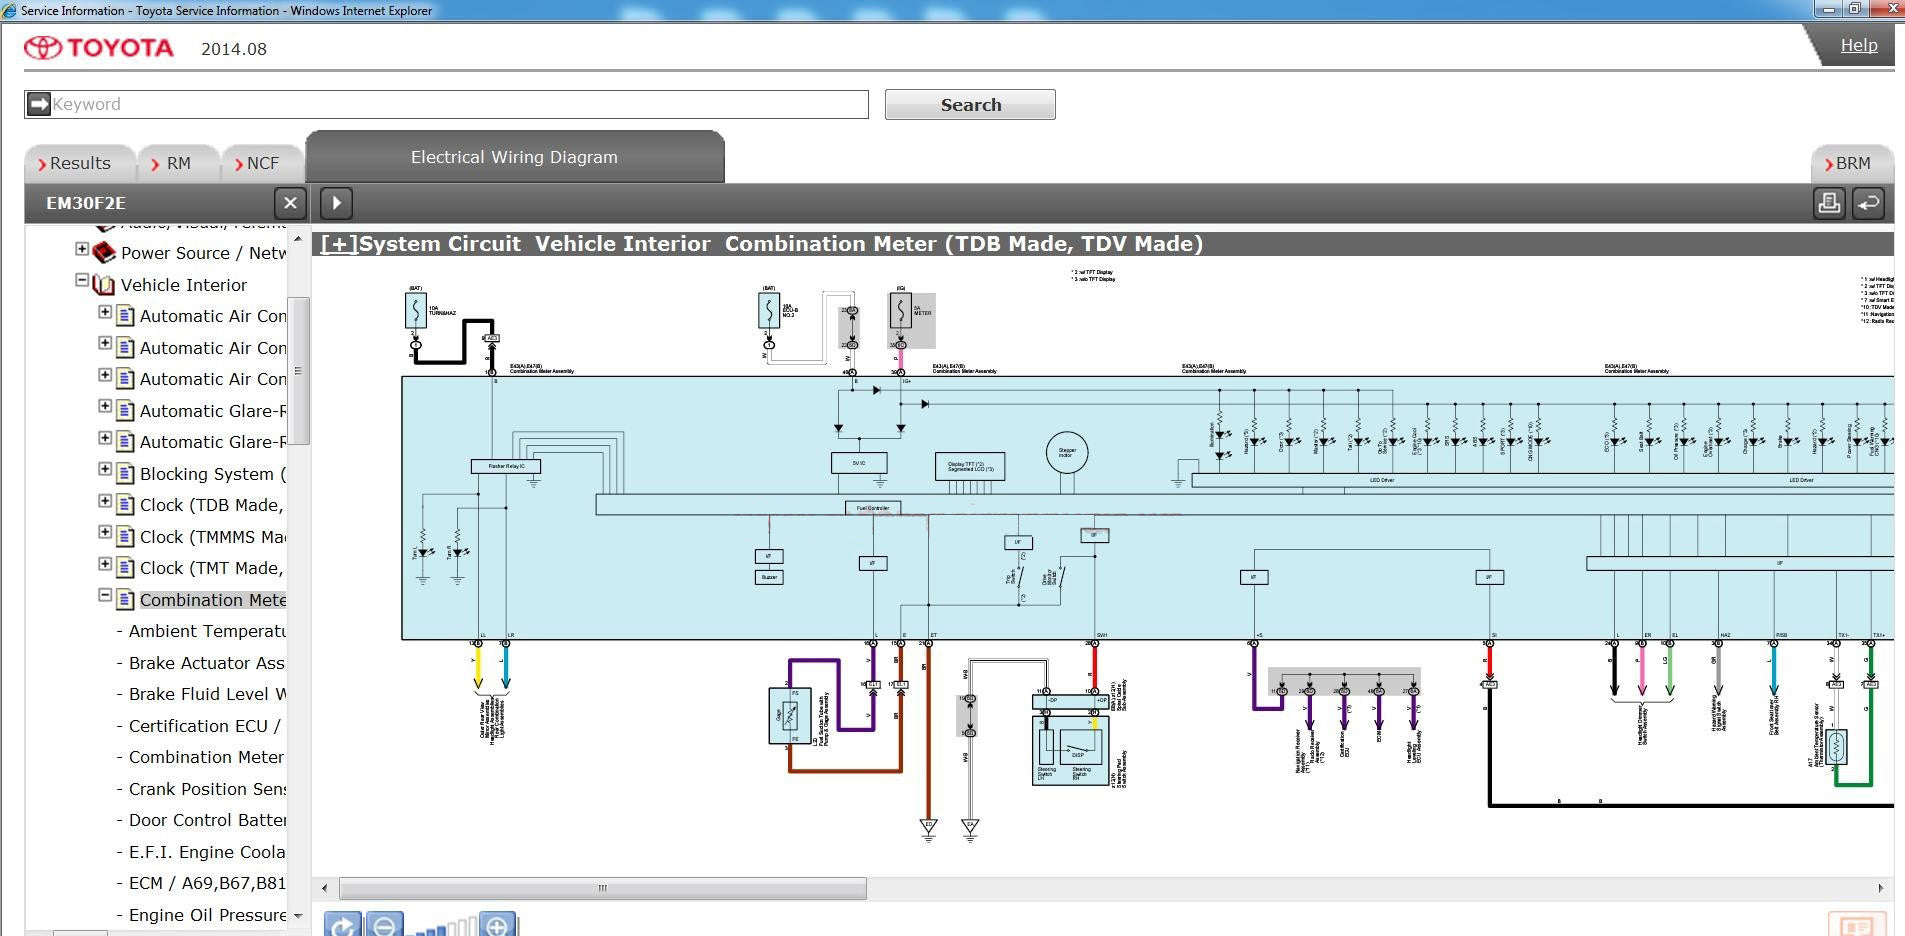The image size is (1905, 936).
Task: Expand the [+] System Circuit title header
Action: click(x=339, y=244)
